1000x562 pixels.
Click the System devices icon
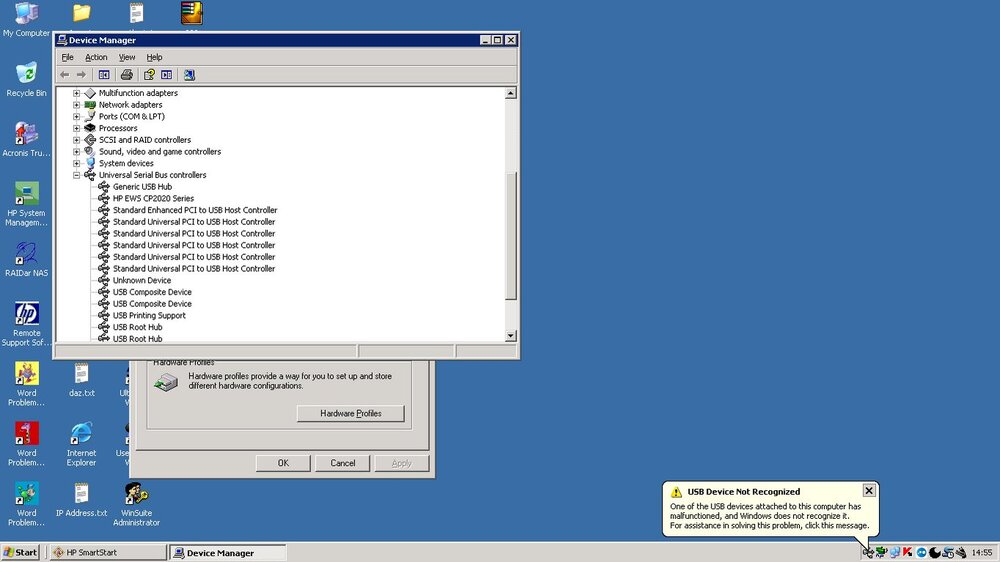click(90, 163)
